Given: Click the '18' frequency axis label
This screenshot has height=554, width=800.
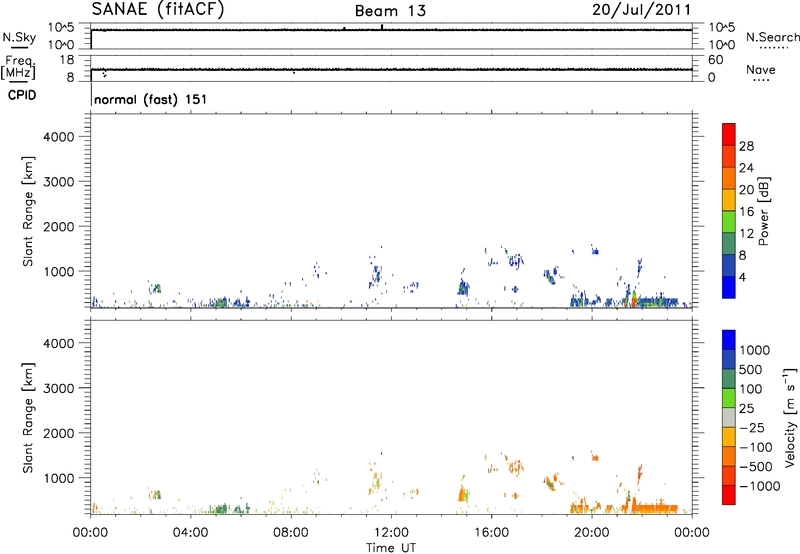Looking at the screenshot, I should [66, 60].
